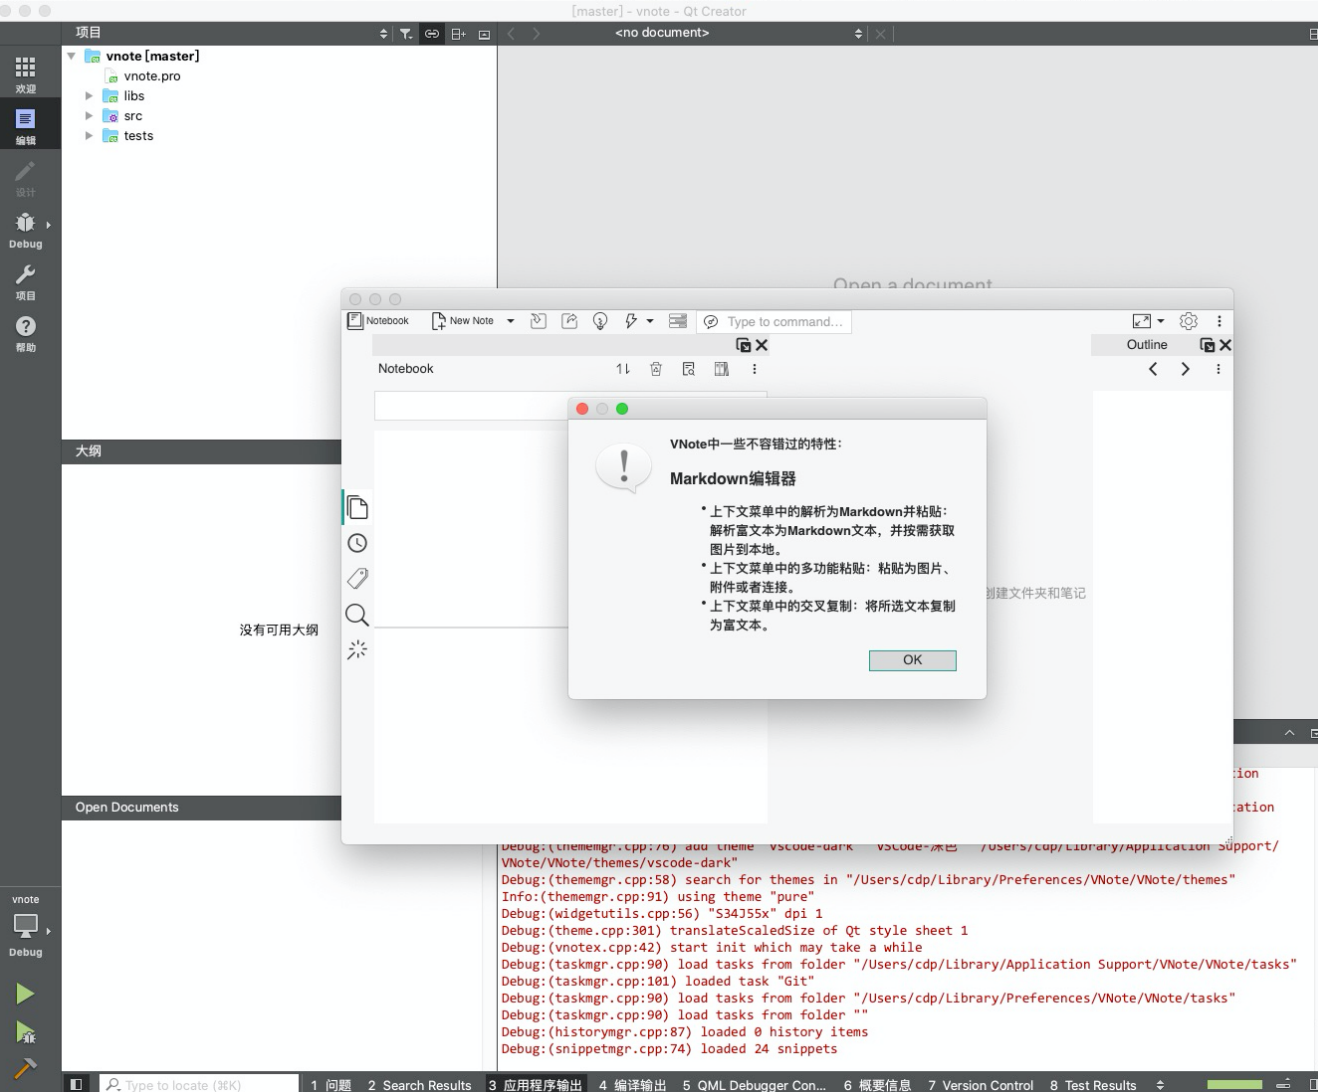Open the vnote Debug kit selector

pyautogui.click(x=26, y=926)
